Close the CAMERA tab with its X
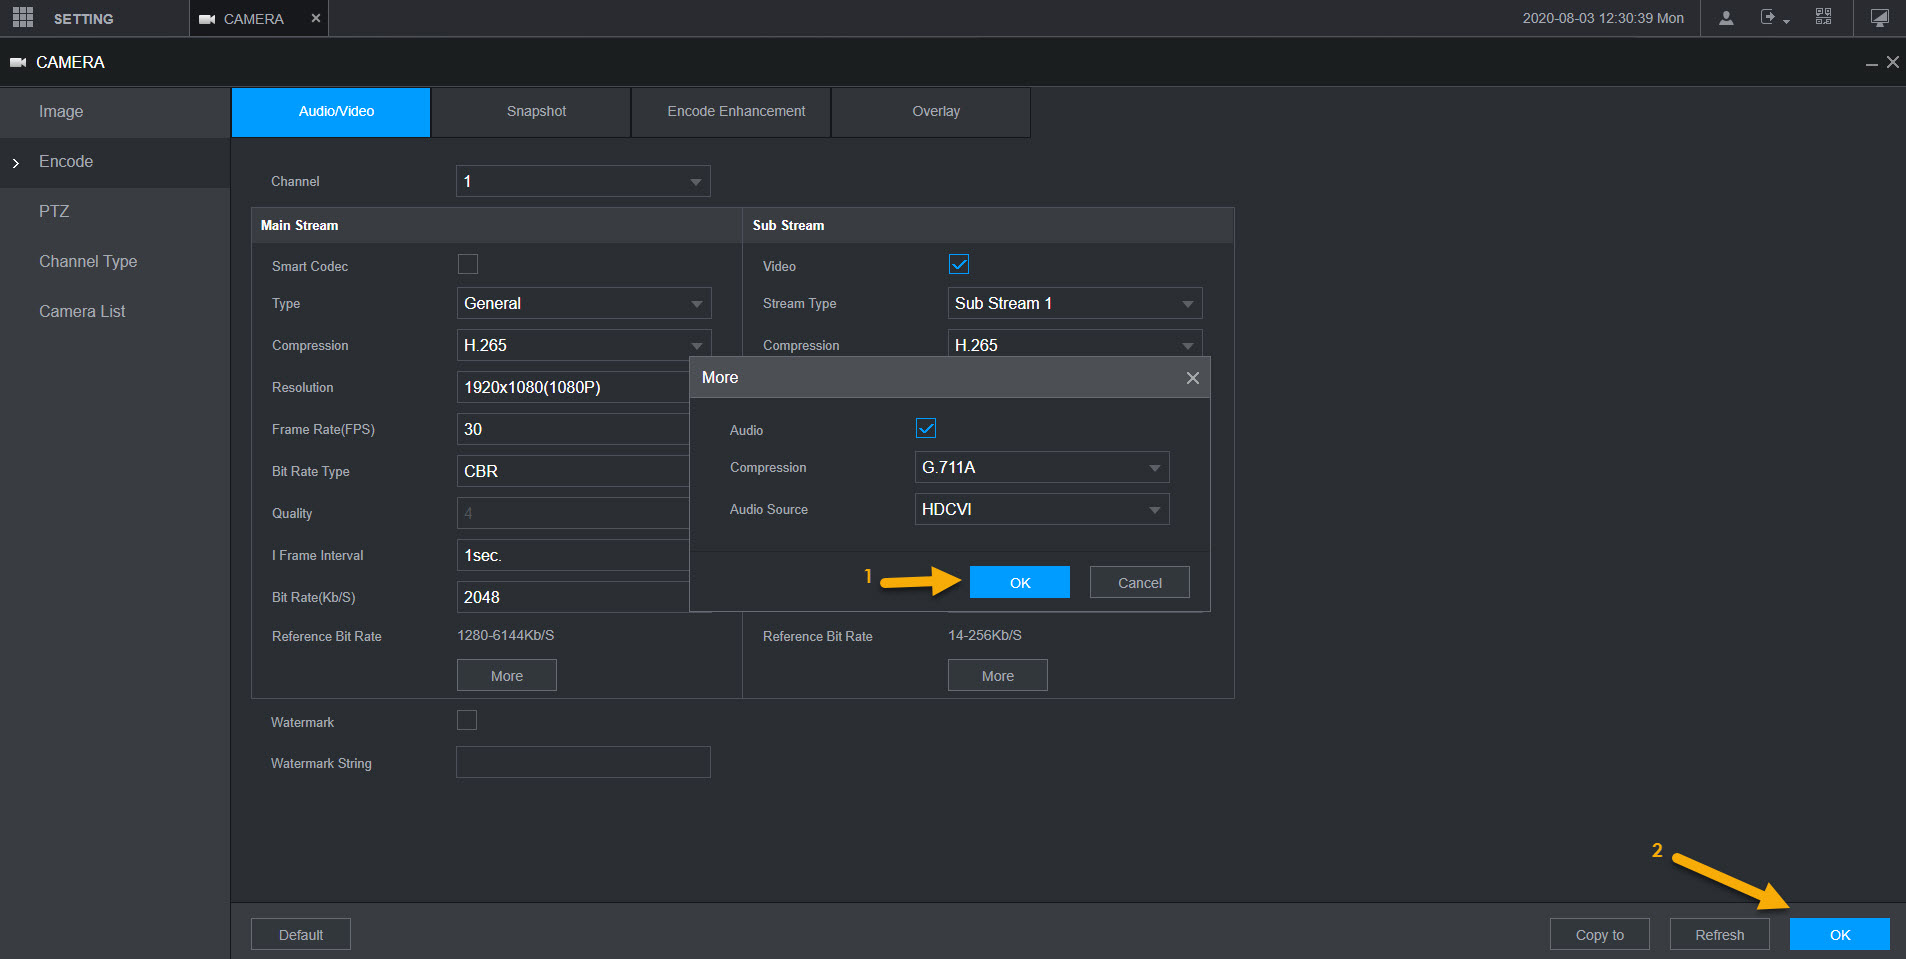 point(316,18)
